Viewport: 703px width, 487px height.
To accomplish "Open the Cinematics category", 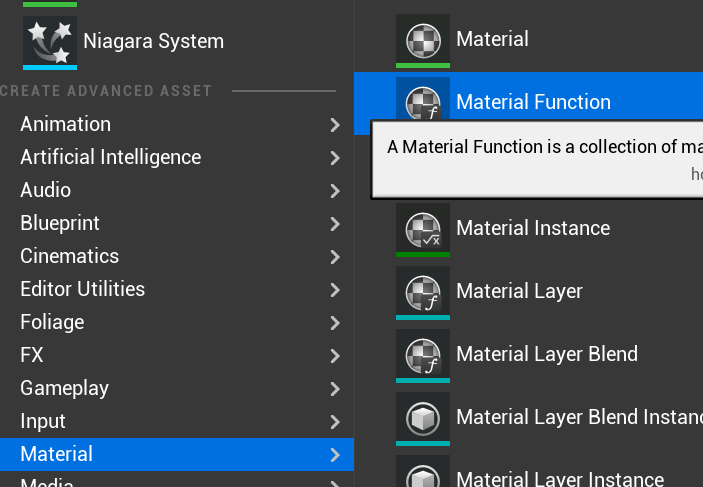I will (x=70, y=256).
